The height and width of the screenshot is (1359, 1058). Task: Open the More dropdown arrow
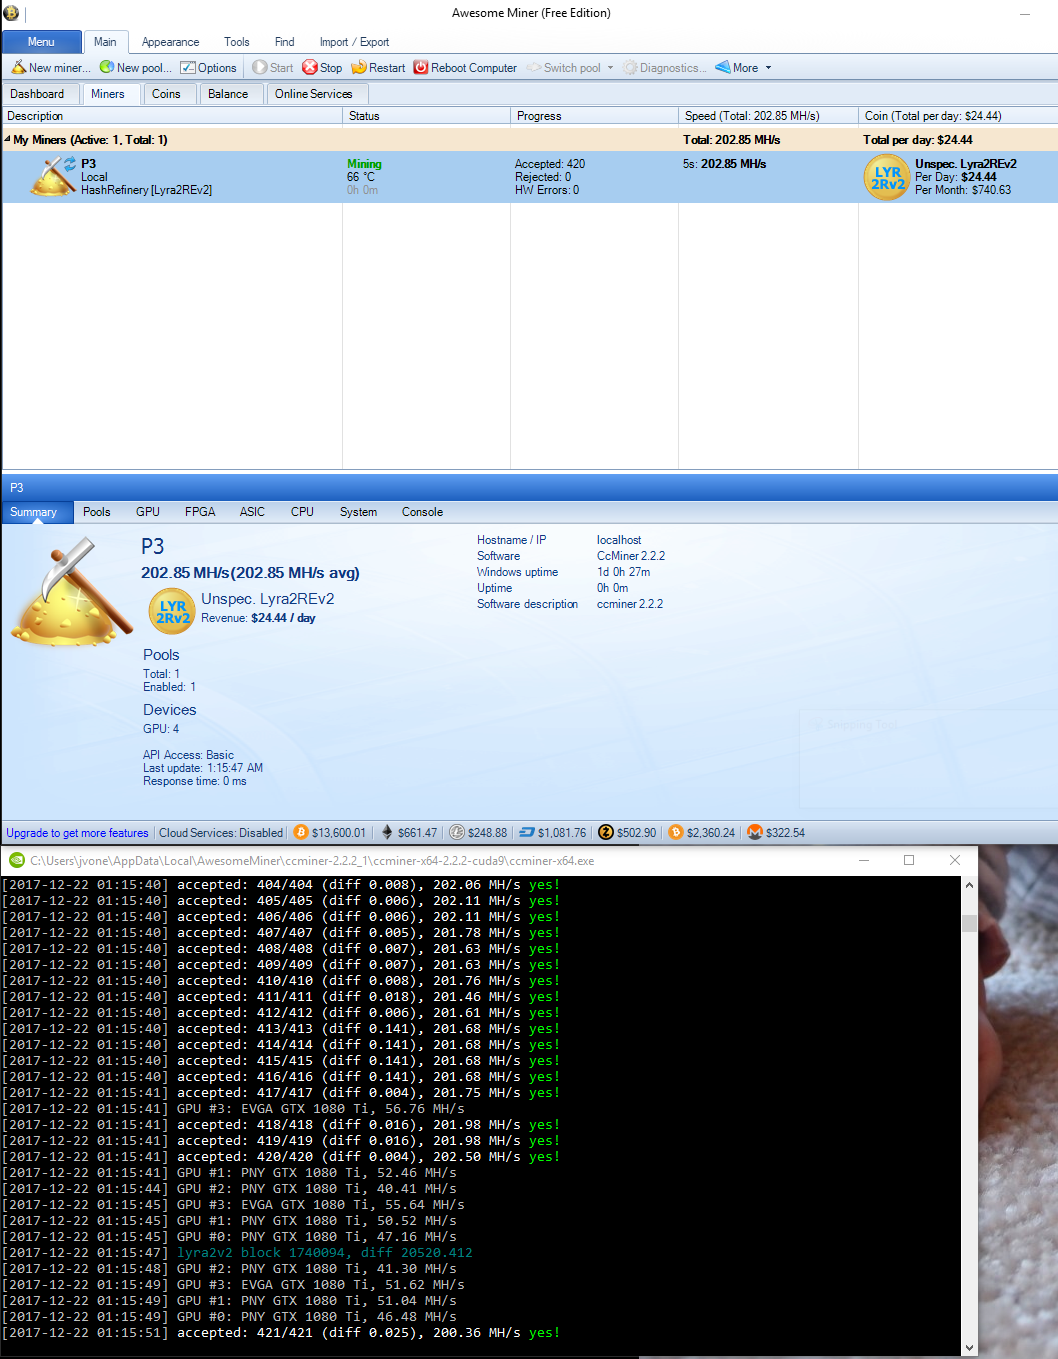click(768, 68)
